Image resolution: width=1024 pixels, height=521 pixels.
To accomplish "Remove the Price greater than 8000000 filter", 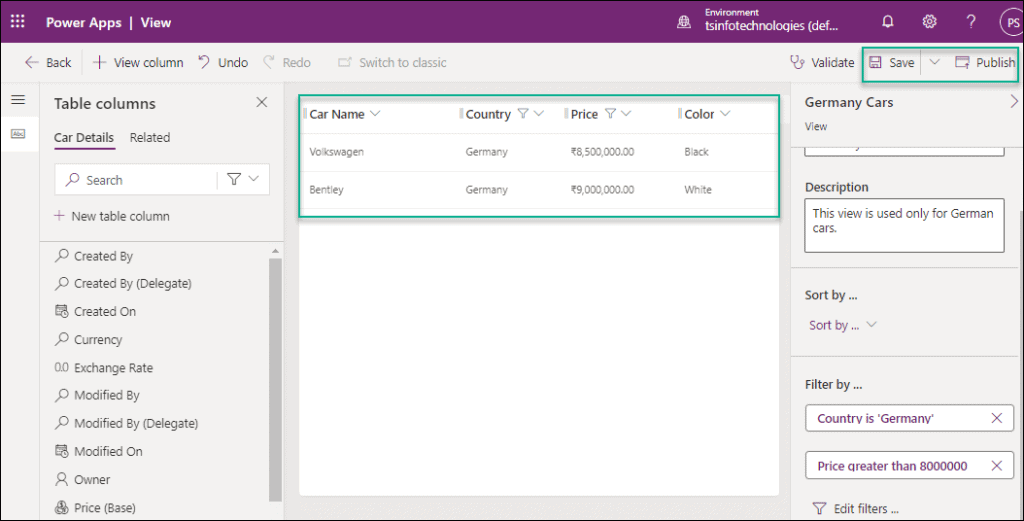I will tap(997, 466).
